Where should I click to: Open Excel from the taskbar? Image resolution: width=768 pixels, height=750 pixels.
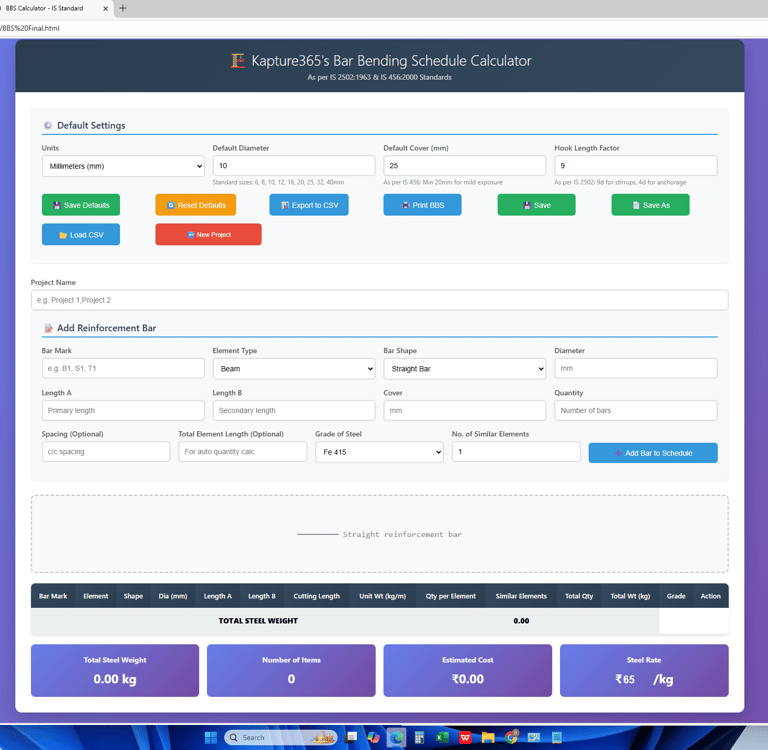(x=442, y=737)
